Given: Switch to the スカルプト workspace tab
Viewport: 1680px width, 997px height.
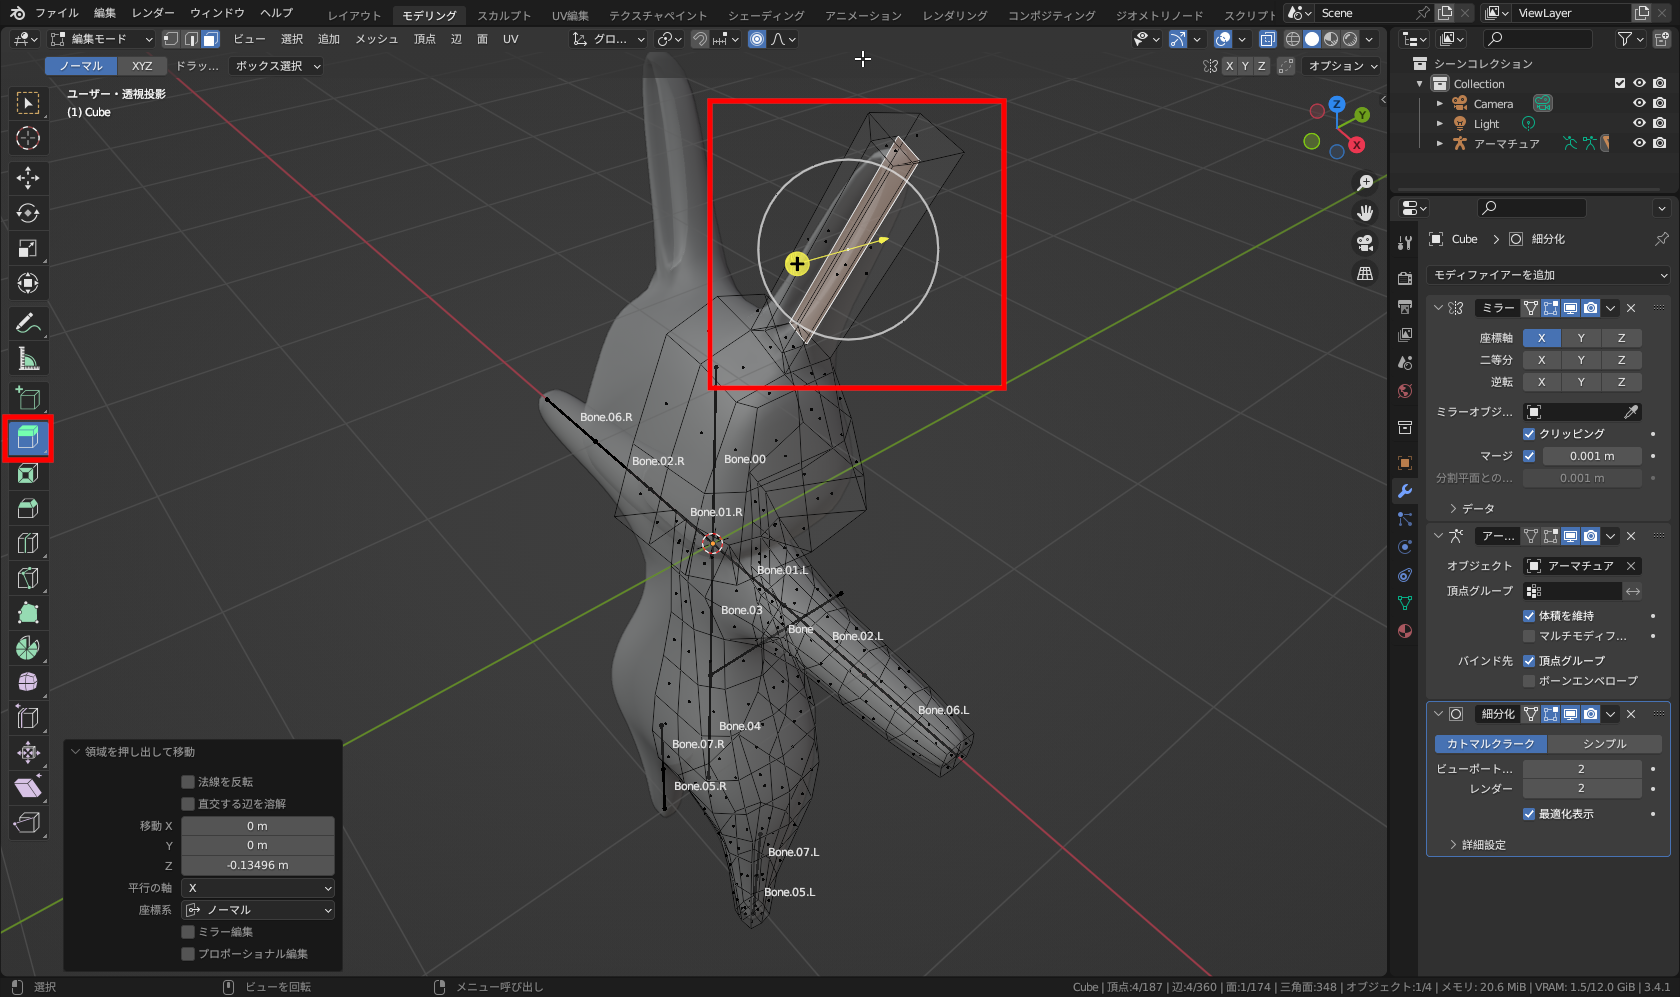Looking at the screenshot, I should (x=504, y=15).
